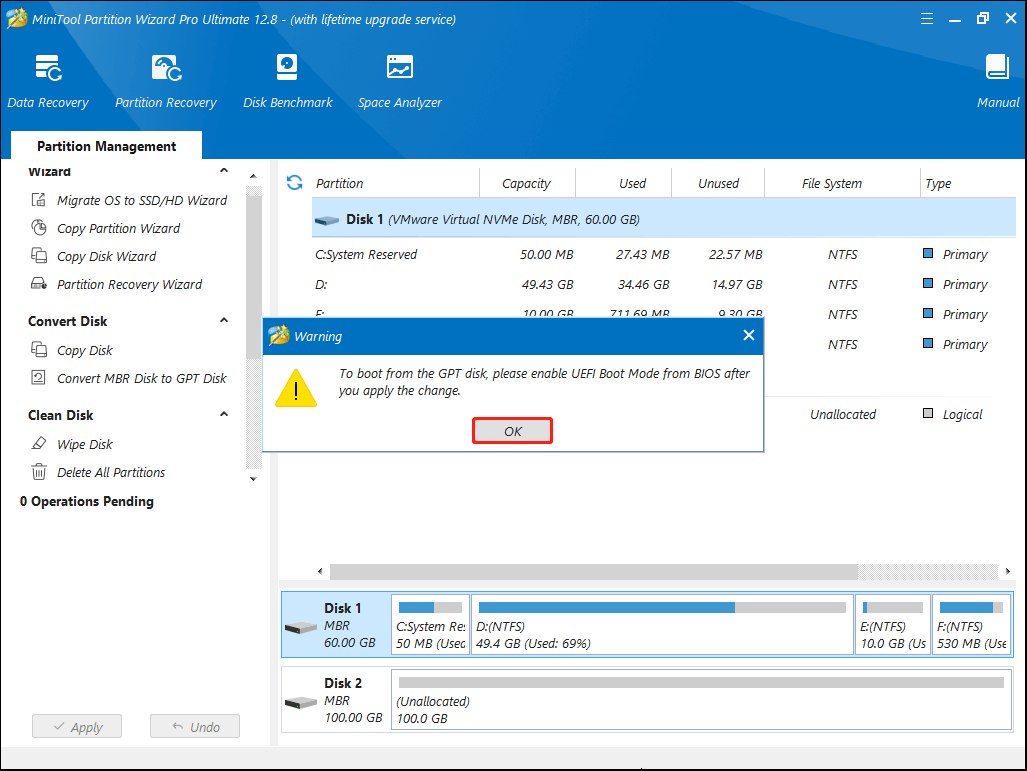1027x771 pixels.
Task: Click the 0 Operations Pending label
Action: click(86, 501)
